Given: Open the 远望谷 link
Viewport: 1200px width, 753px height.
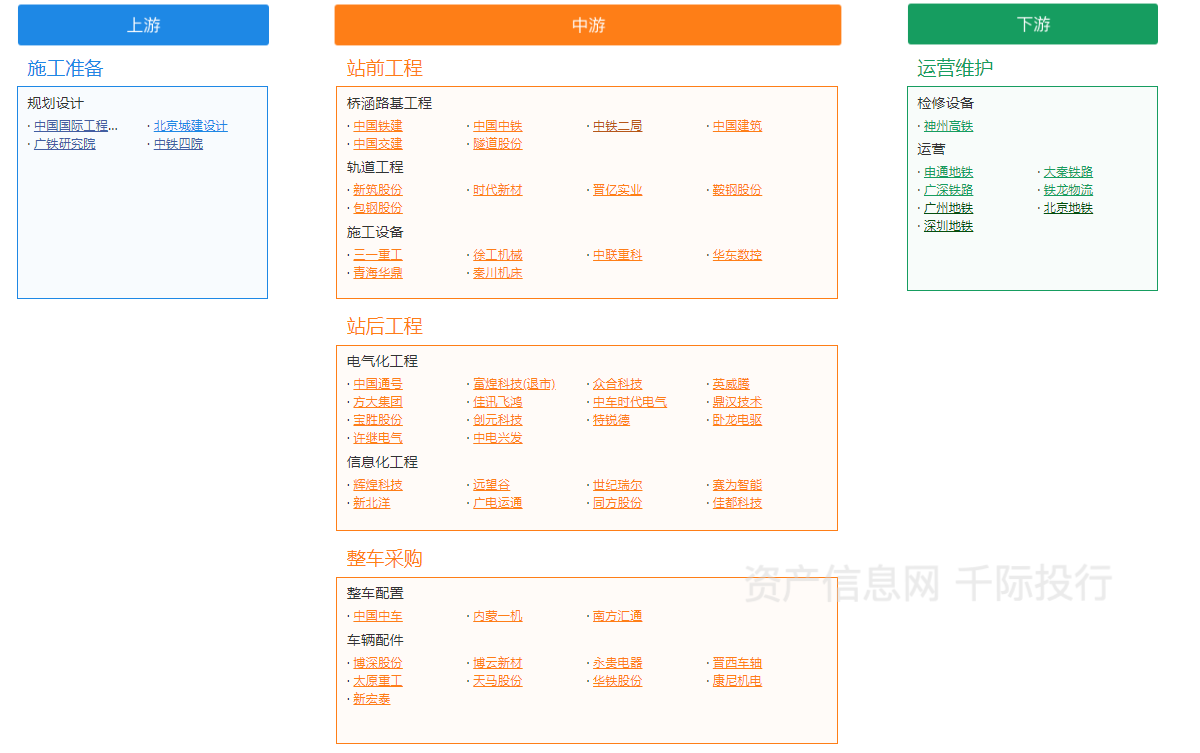Looking at the screenshot, I should tap(492, 485).
